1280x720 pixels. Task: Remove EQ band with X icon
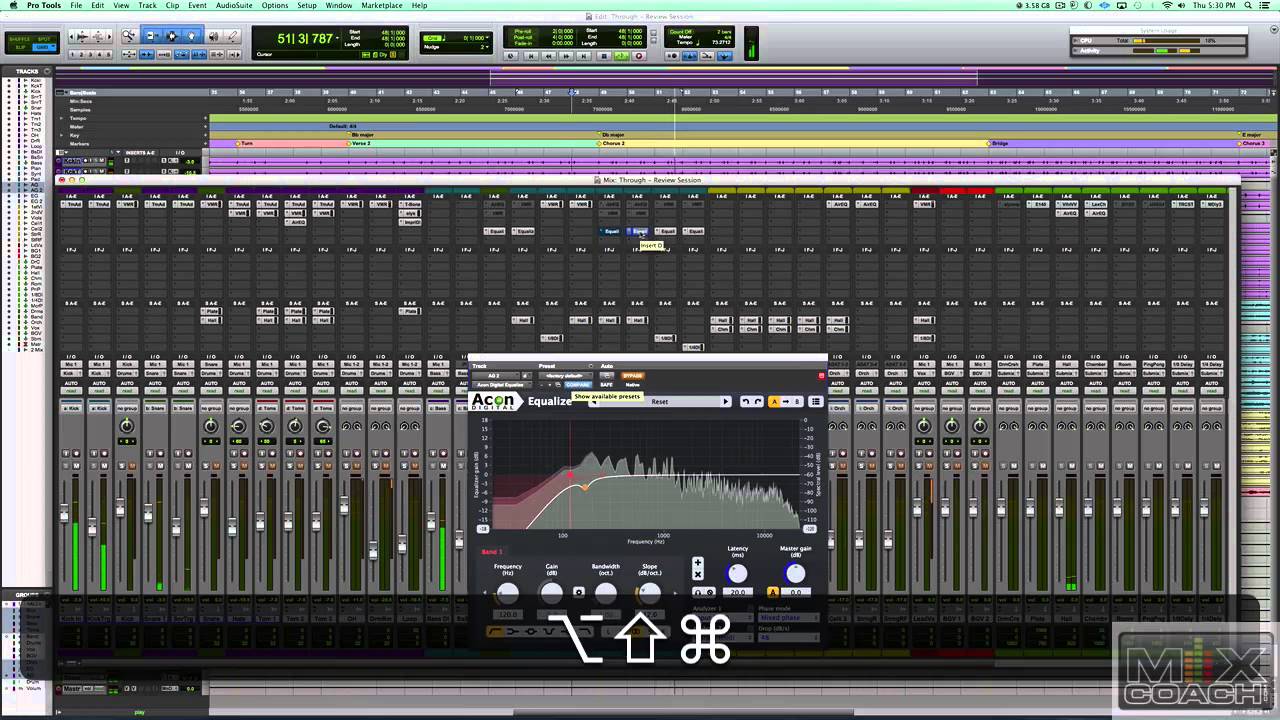698,575
